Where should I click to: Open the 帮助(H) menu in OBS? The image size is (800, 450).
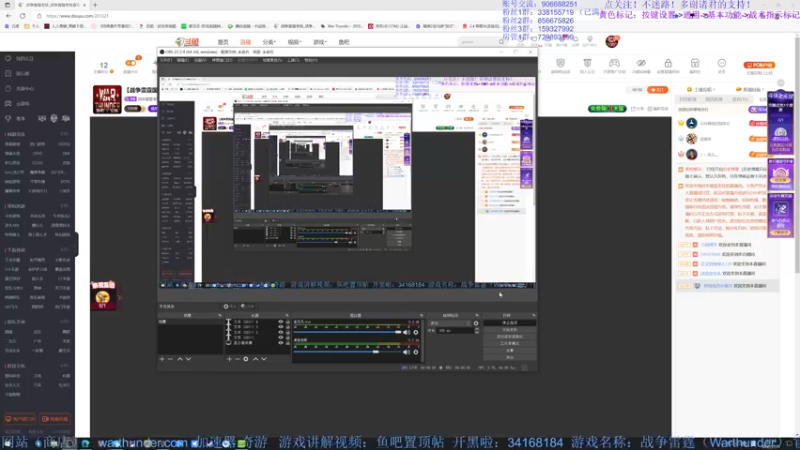tap(311, 60)
